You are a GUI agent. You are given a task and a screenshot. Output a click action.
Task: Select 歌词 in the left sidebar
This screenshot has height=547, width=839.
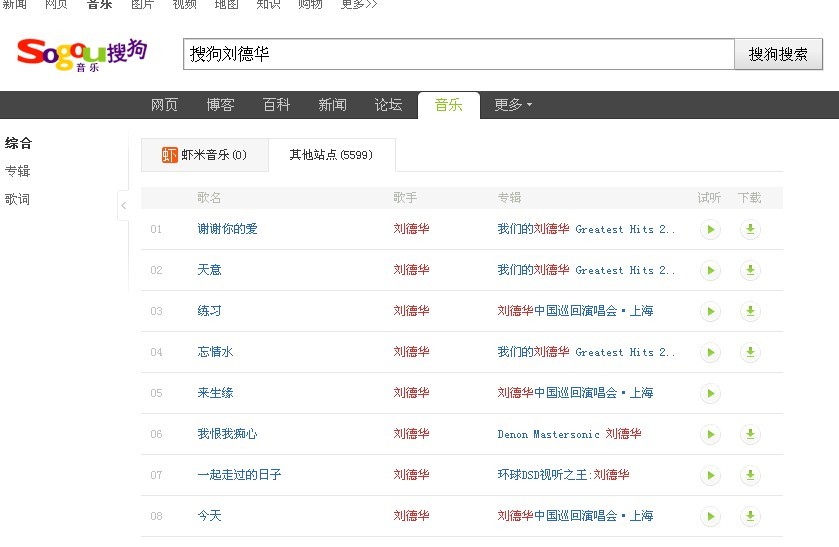click(x=17, y=200)
